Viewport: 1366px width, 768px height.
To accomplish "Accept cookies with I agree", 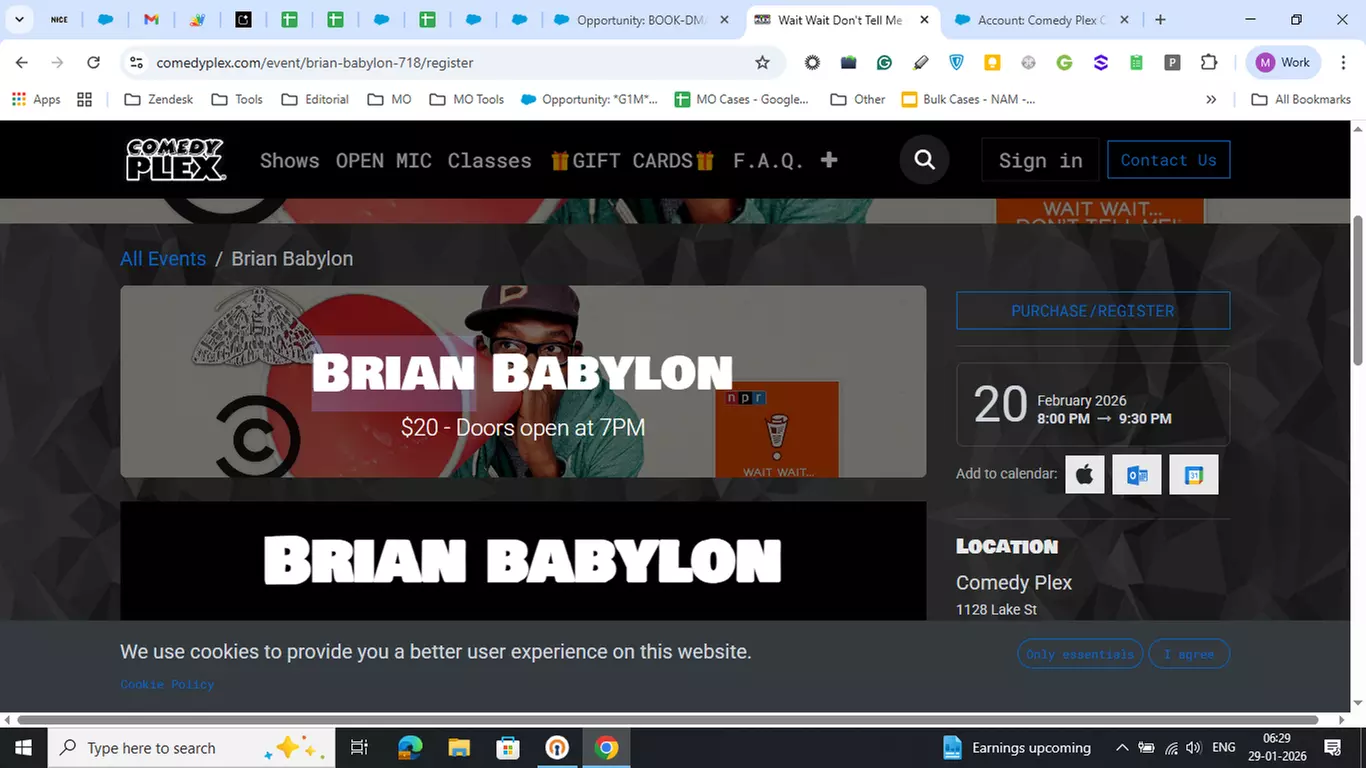I will pyautogui.click(x=1189, y=653).
